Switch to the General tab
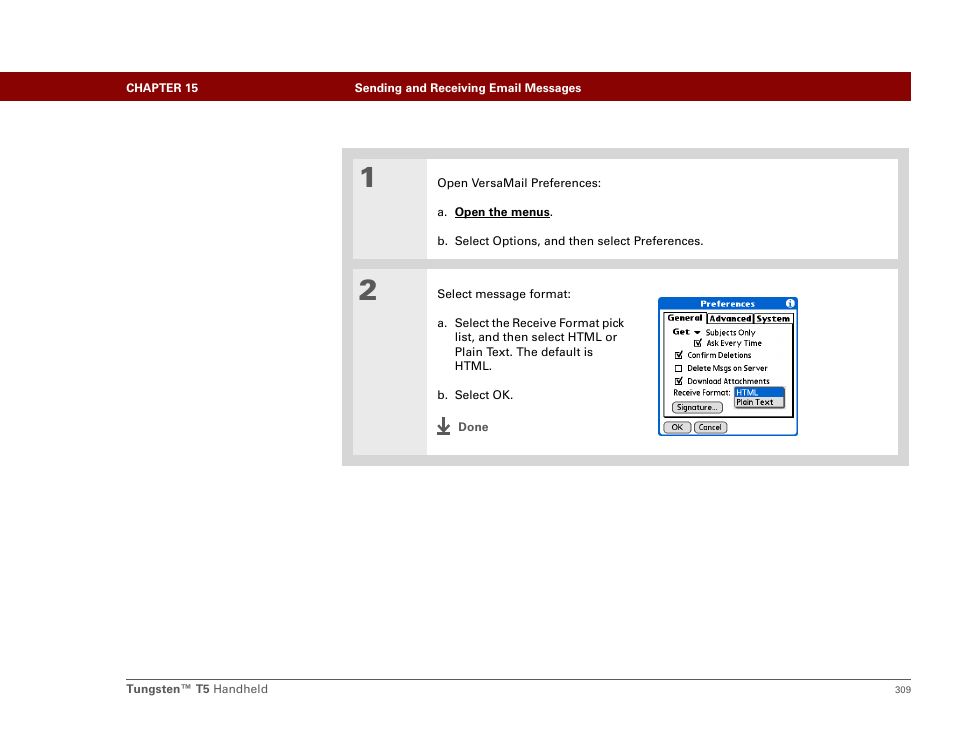Viewport: 954px width, 738px height. (684, 318)
